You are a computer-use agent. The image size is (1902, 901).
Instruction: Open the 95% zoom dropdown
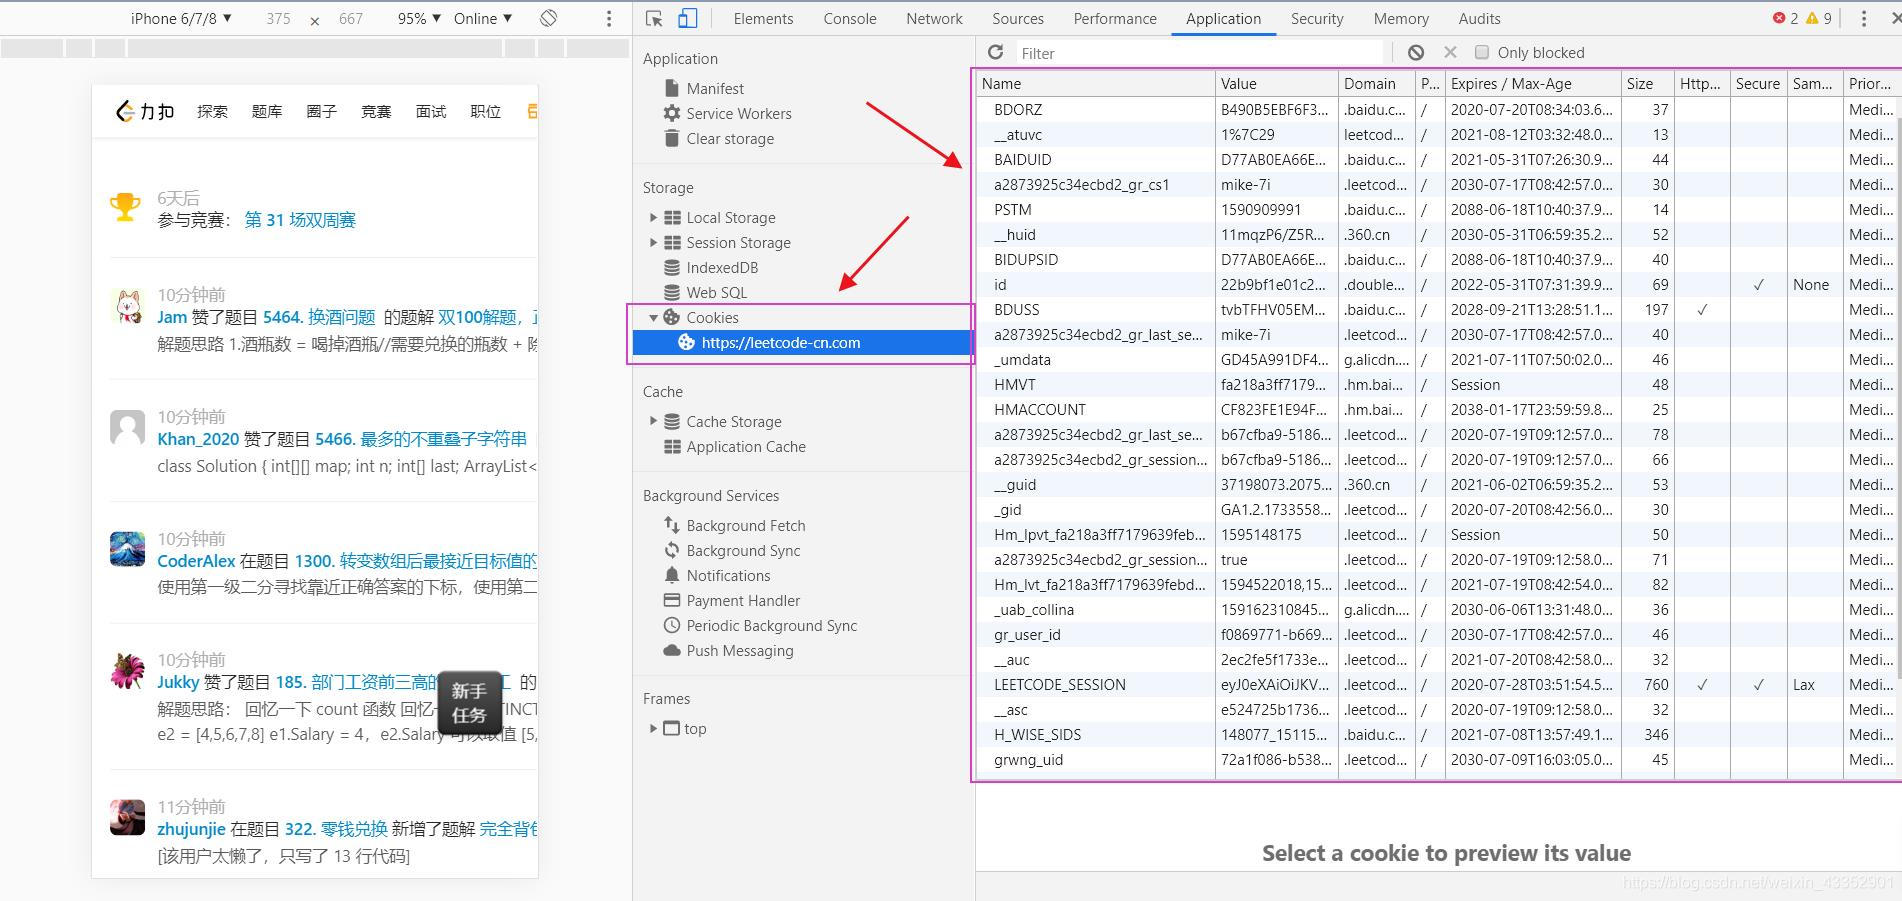(419, 18)
